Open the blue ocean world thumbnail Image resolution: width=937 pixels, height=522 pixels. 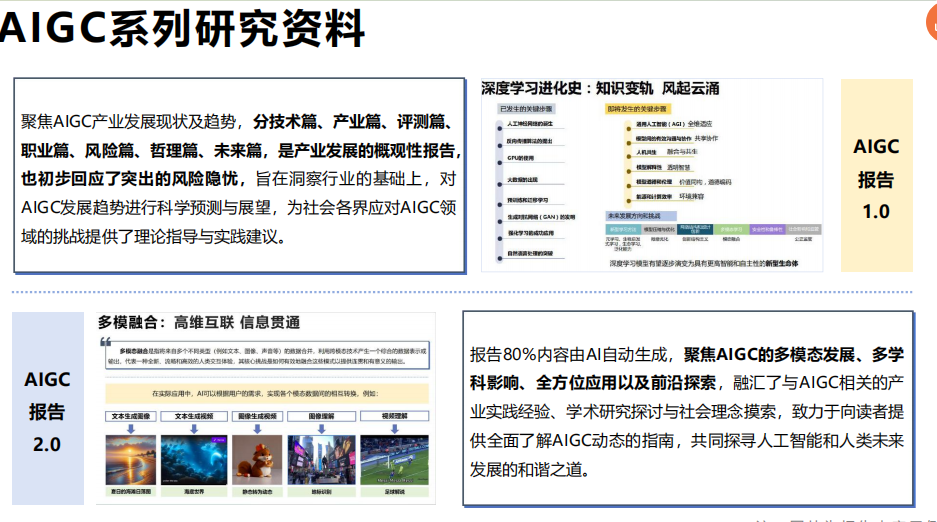coord(194,460)
